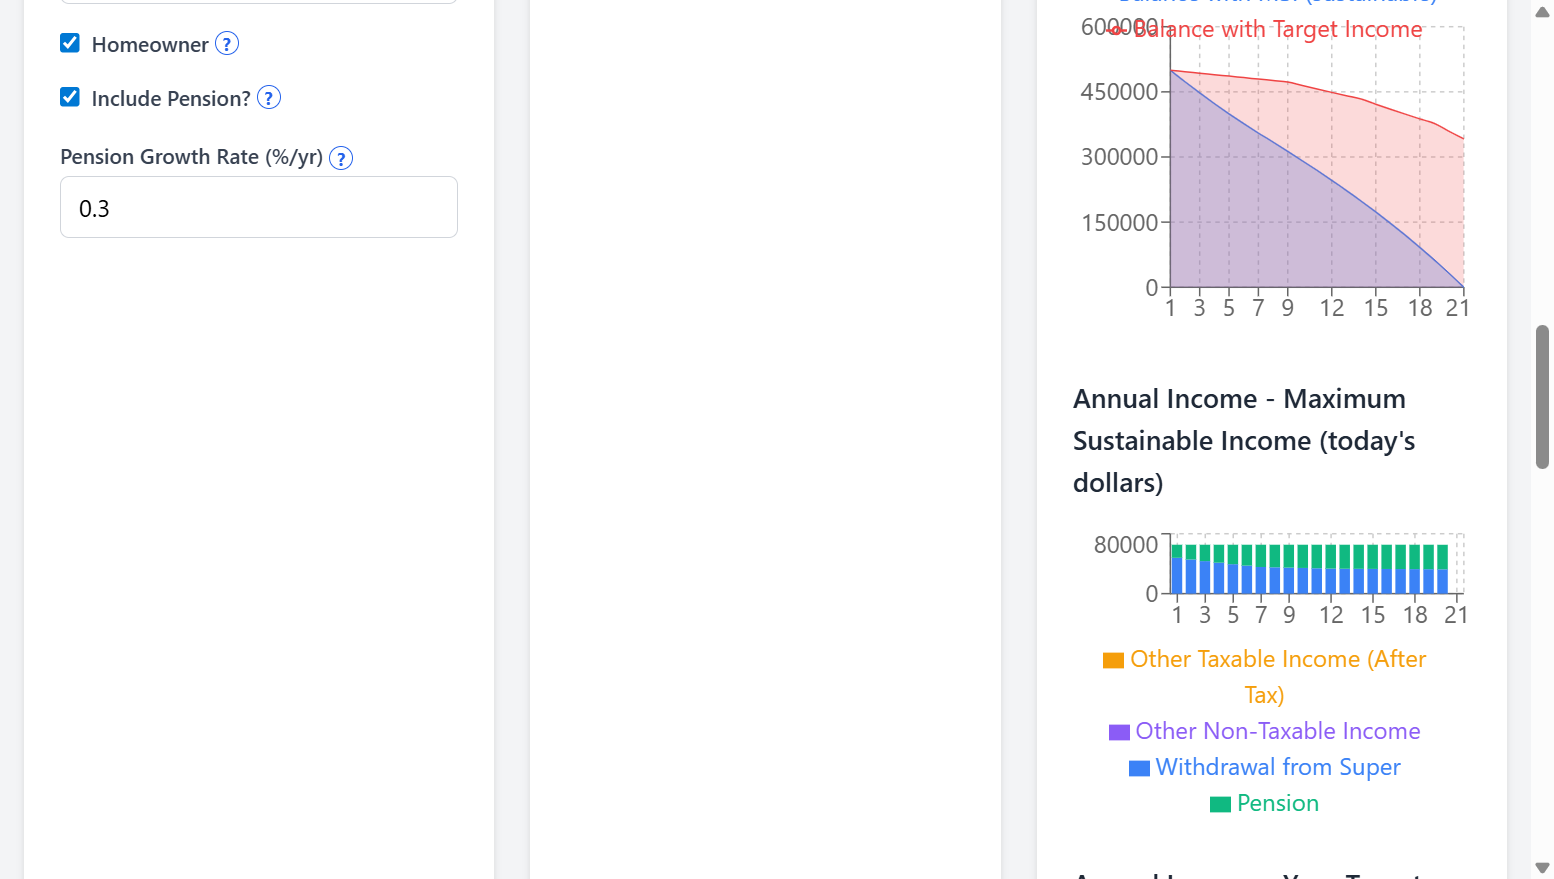
Task: Show help for Pension Growth Rate
Action: click(341, 158)
